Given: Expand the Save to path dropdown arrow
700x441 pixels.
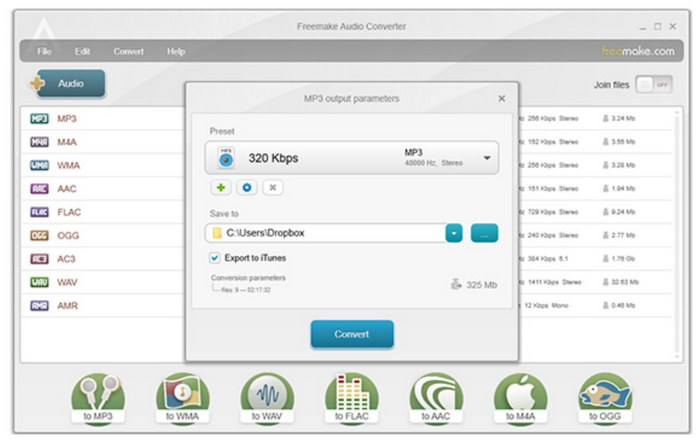Looking at the screenshot, I should 454,233.
